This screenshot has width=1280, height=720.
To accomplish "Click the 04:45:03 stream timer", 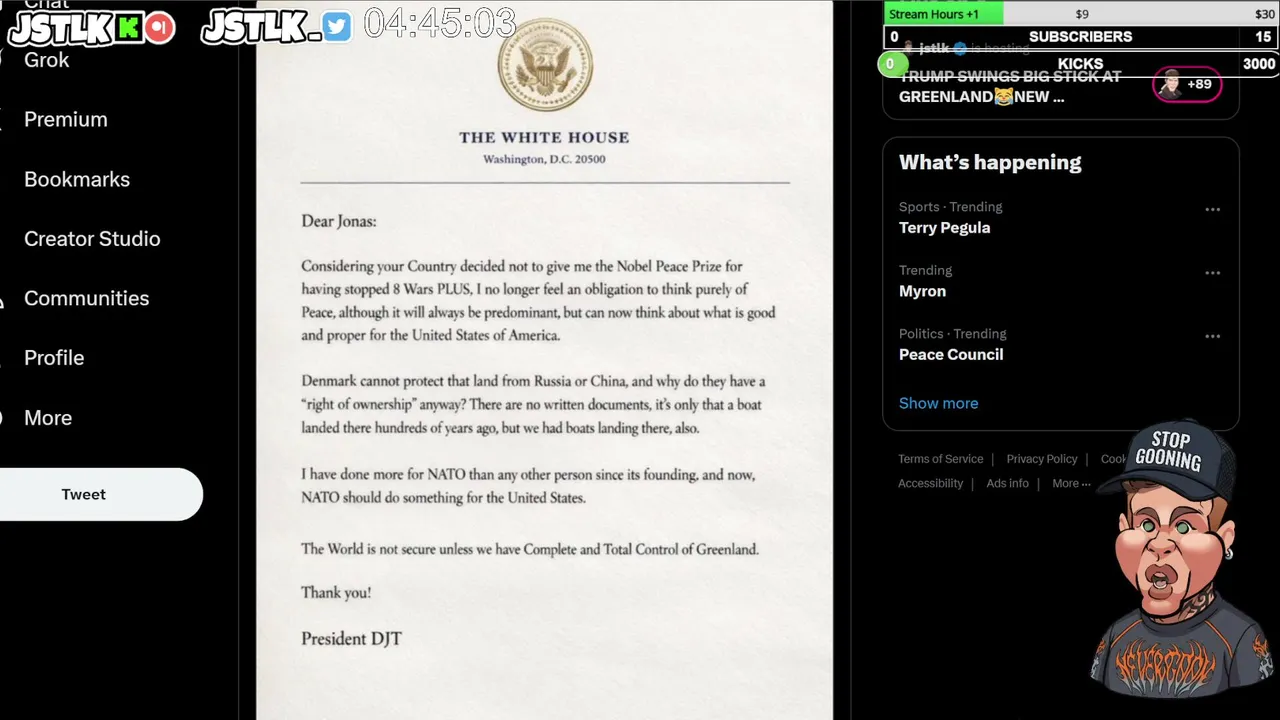I will 440,23.
